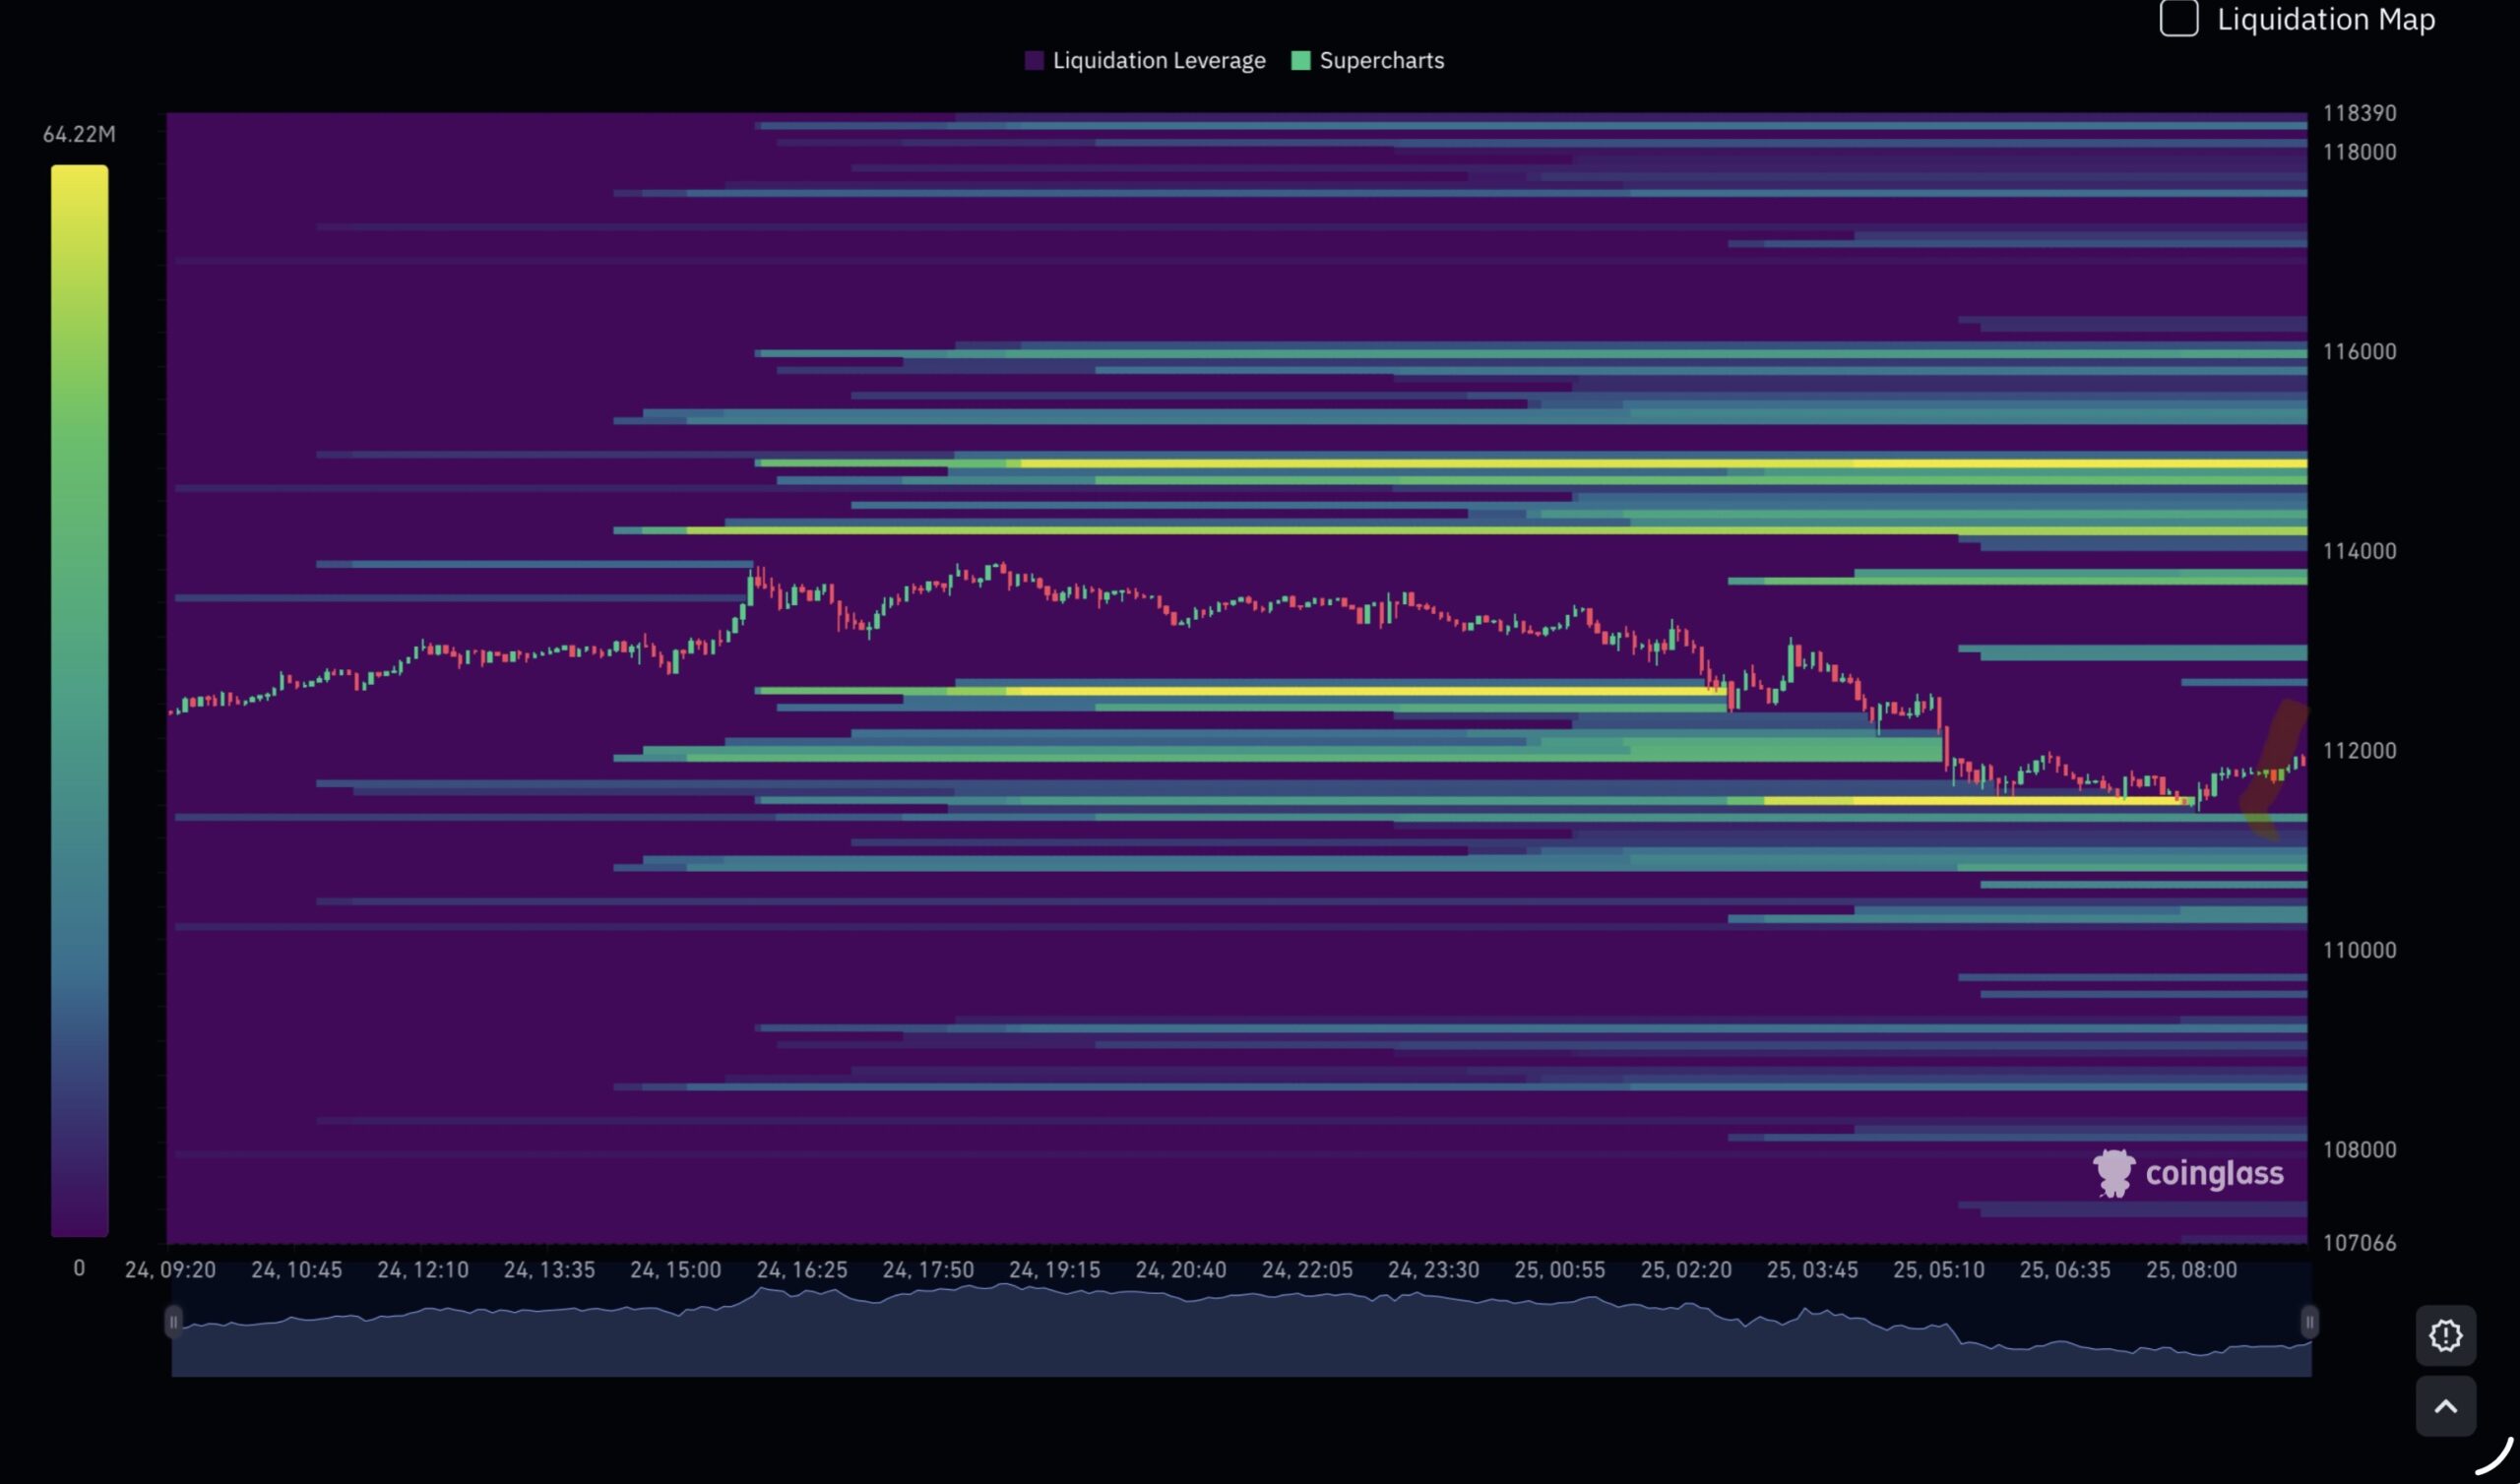This screenshot has width=2520, height=1484.
Task: Click the 25, 06:35 time label
Action: tap(2065, 1270)
